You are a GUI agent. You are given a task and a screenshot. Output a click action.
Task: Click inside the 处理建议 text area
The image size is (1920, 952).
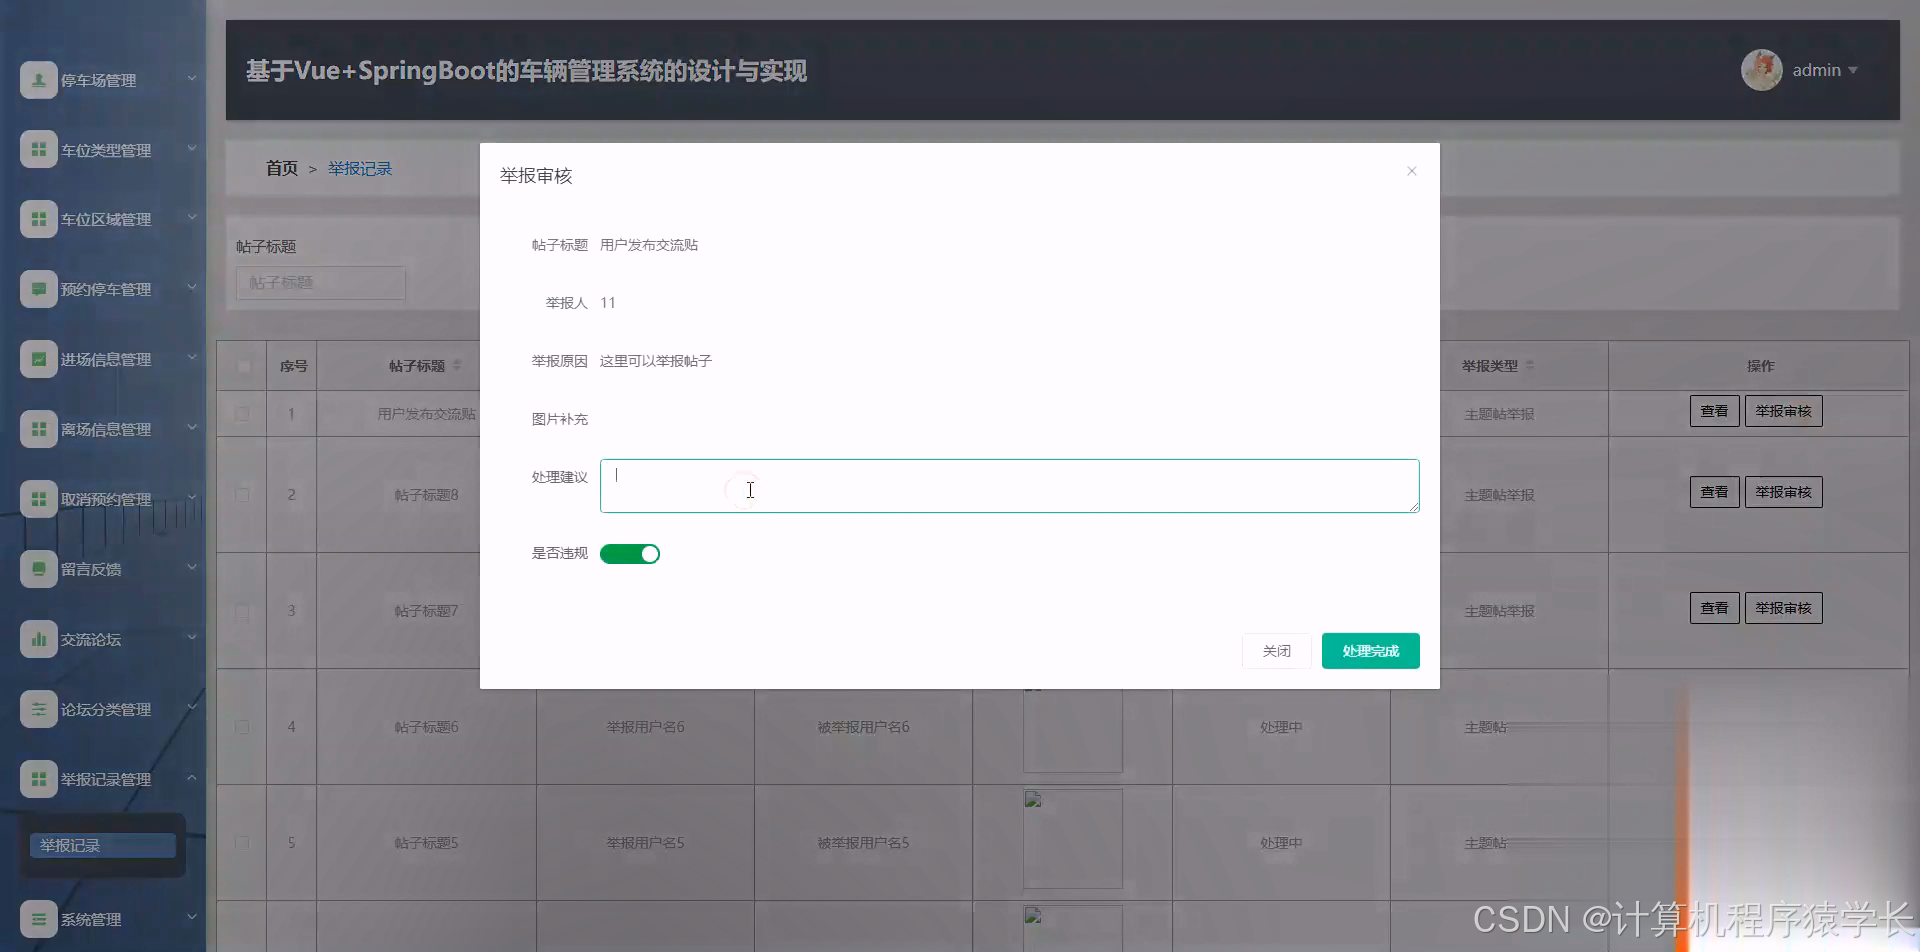1009,486
